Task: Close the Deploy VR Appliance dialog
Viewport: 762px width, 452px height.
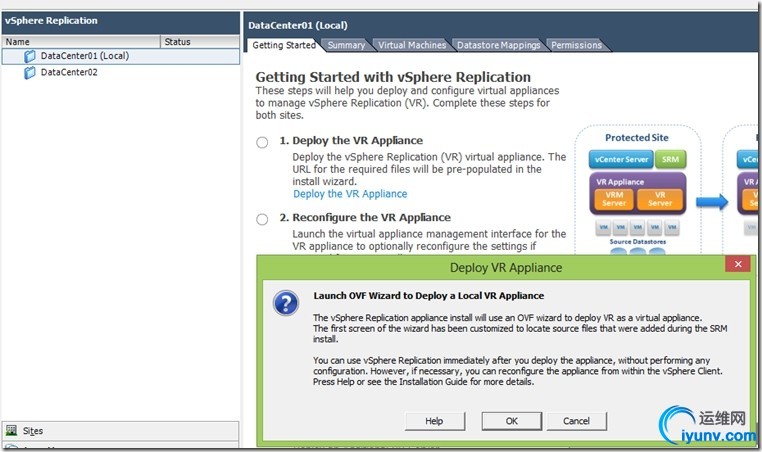Action: pyautogui.click(x=738, y=264)
